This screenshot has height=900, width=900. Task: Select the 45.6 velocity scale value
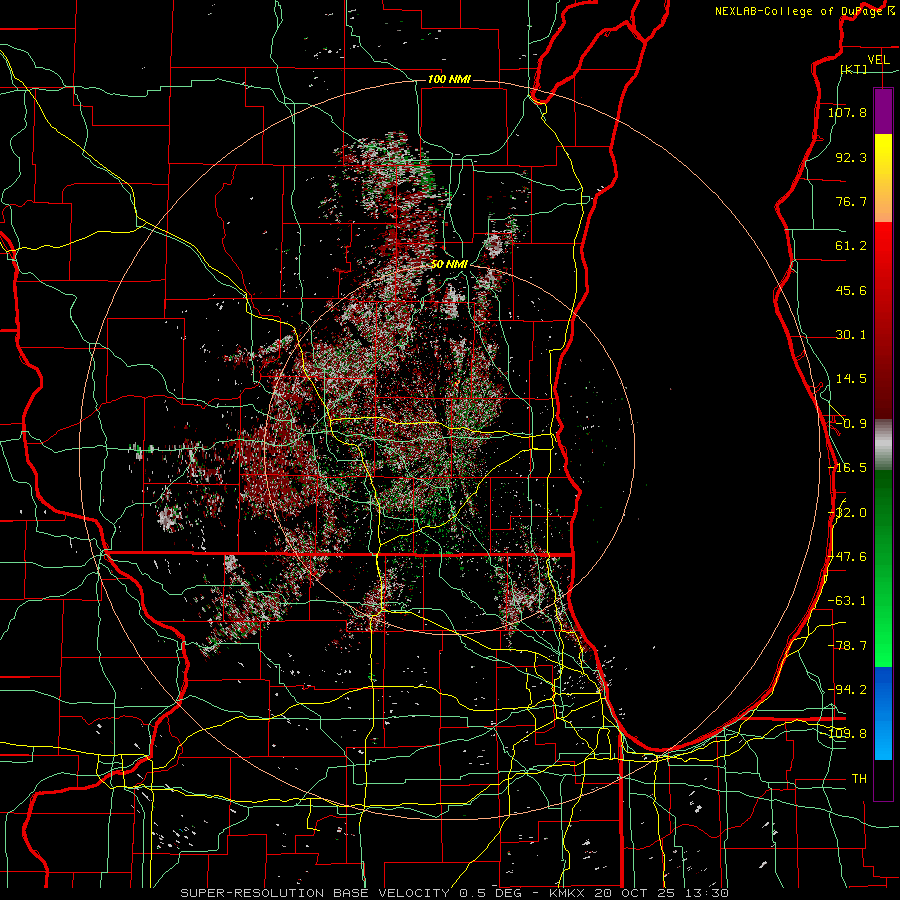851,290
